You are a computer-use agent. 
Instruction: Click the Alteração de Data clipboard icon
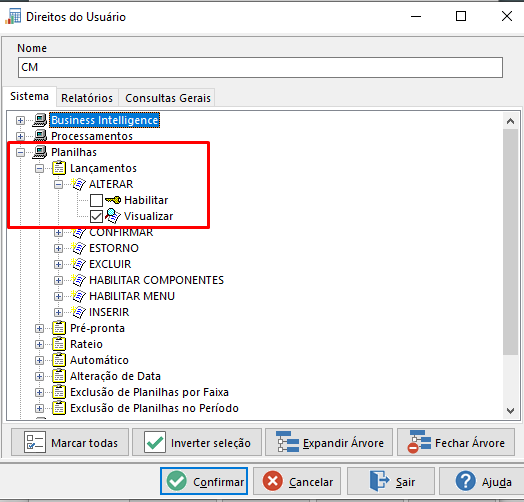pos(59,376)
